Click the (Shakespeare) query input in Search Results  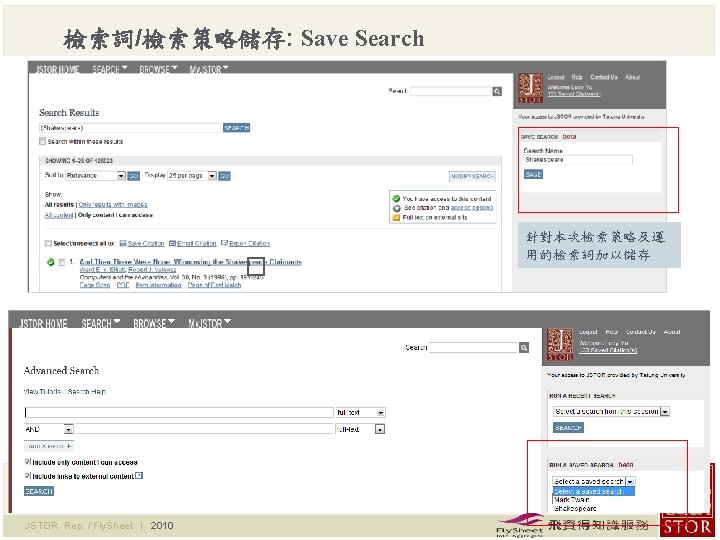[x=130, y=128]
